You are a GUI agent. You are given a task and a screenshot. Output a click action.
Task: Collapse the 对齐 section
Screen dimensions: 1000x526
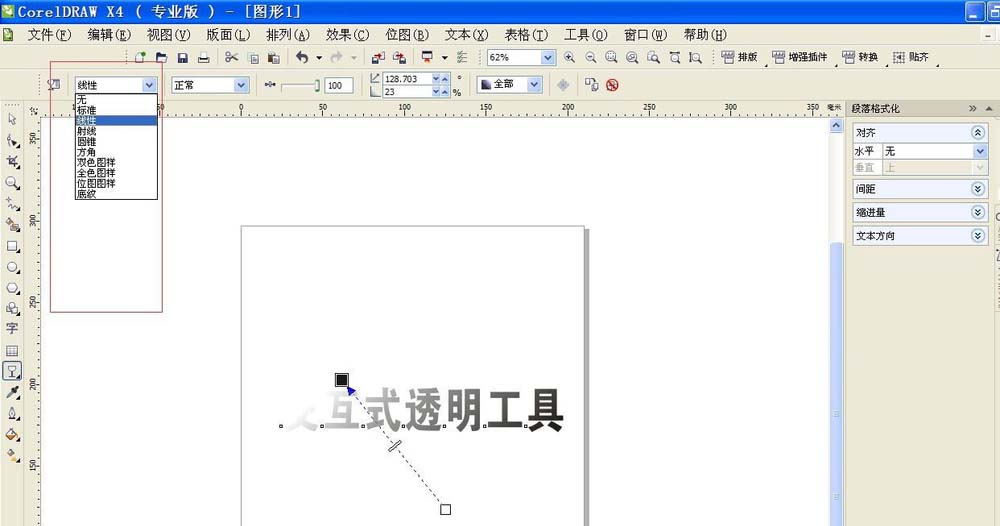tap(977, 133)
